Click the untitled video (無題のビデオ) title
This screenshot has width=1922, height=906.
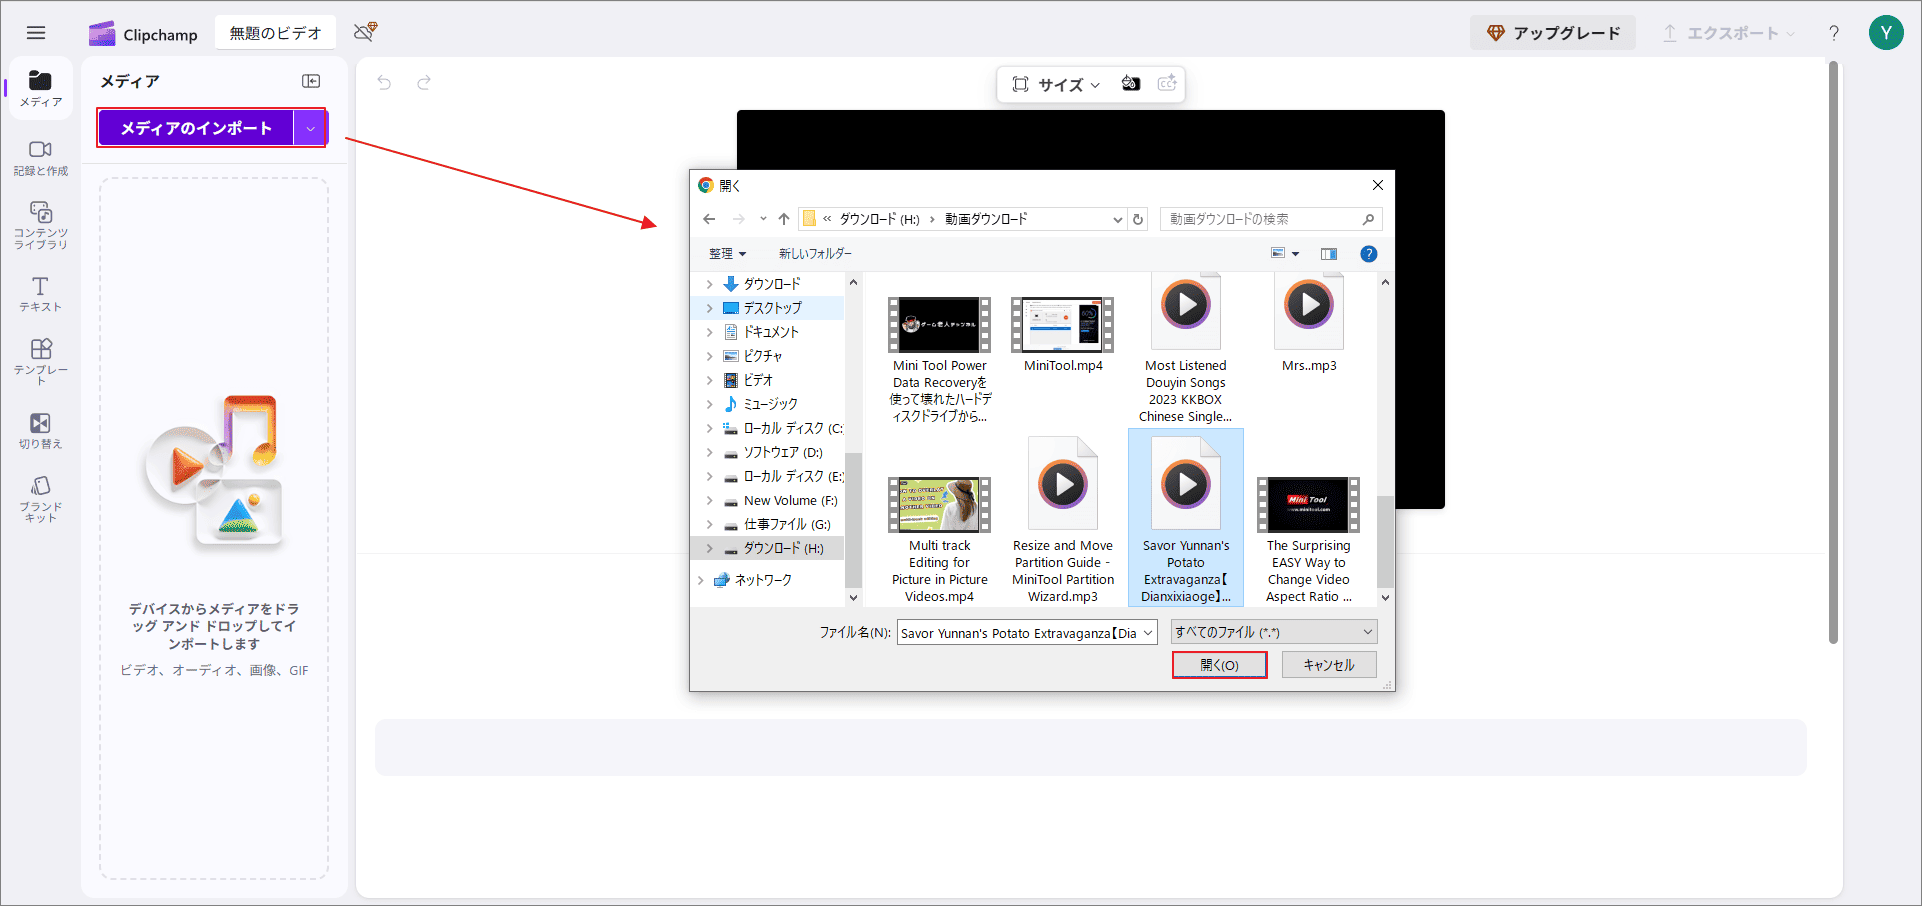[x=275, y=33]
